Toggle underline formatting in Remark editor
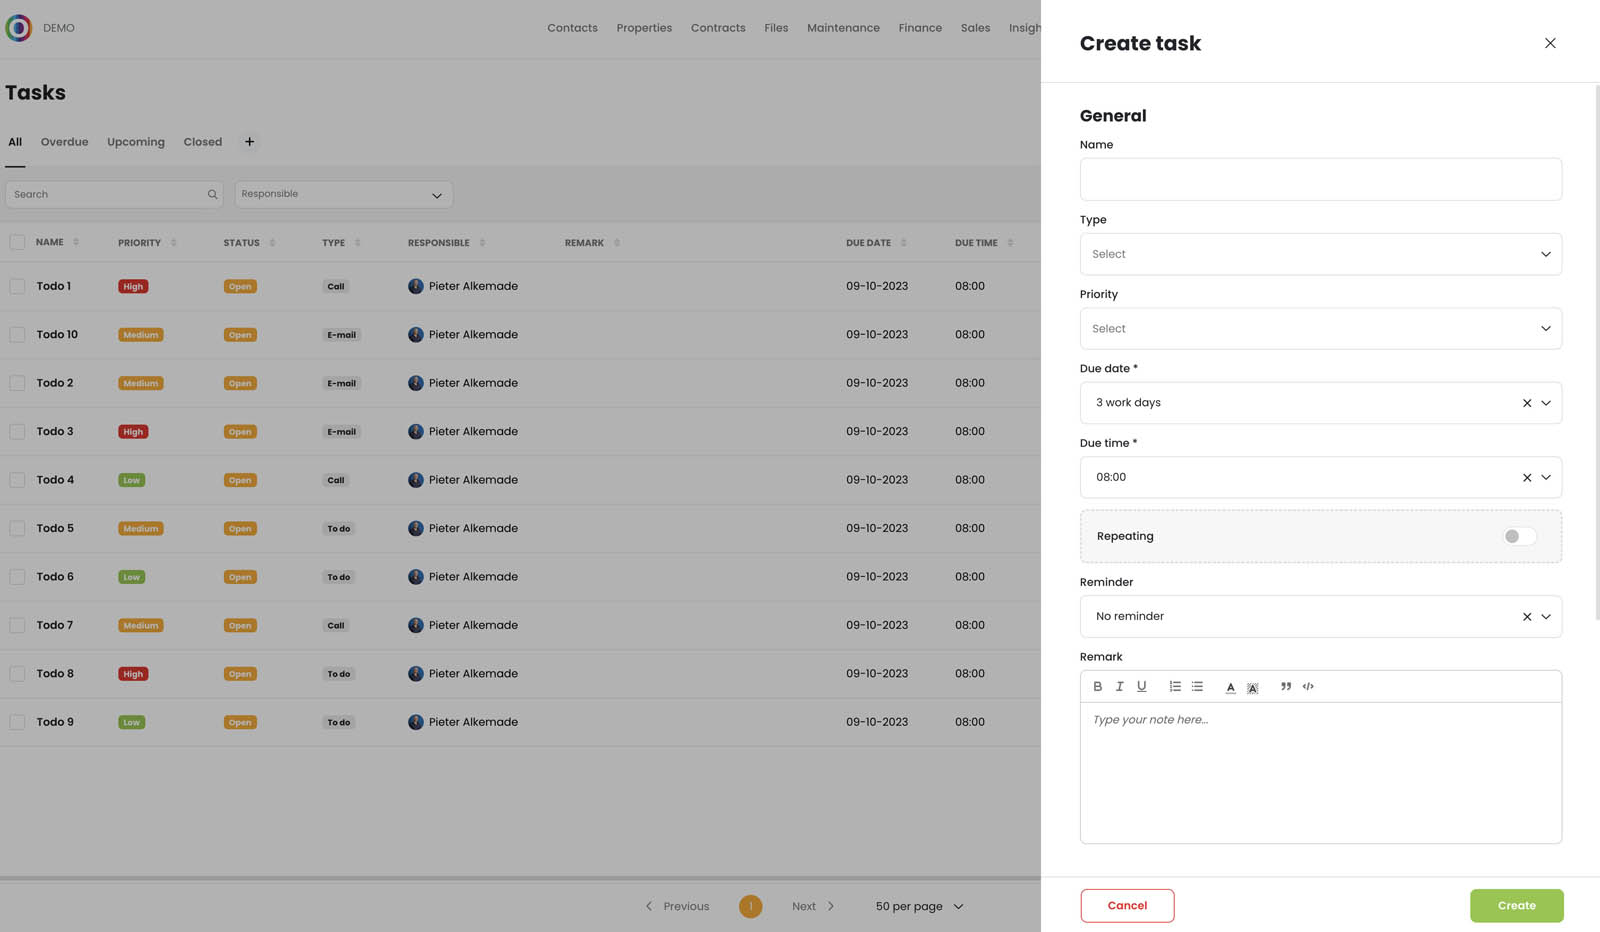 tap(1141, 686)
